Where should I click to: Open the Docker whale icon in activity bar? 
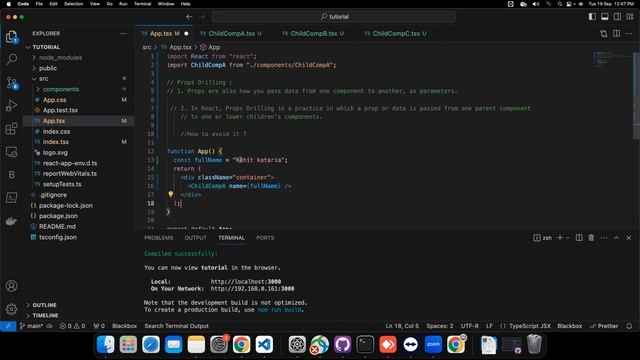(11, 221)
